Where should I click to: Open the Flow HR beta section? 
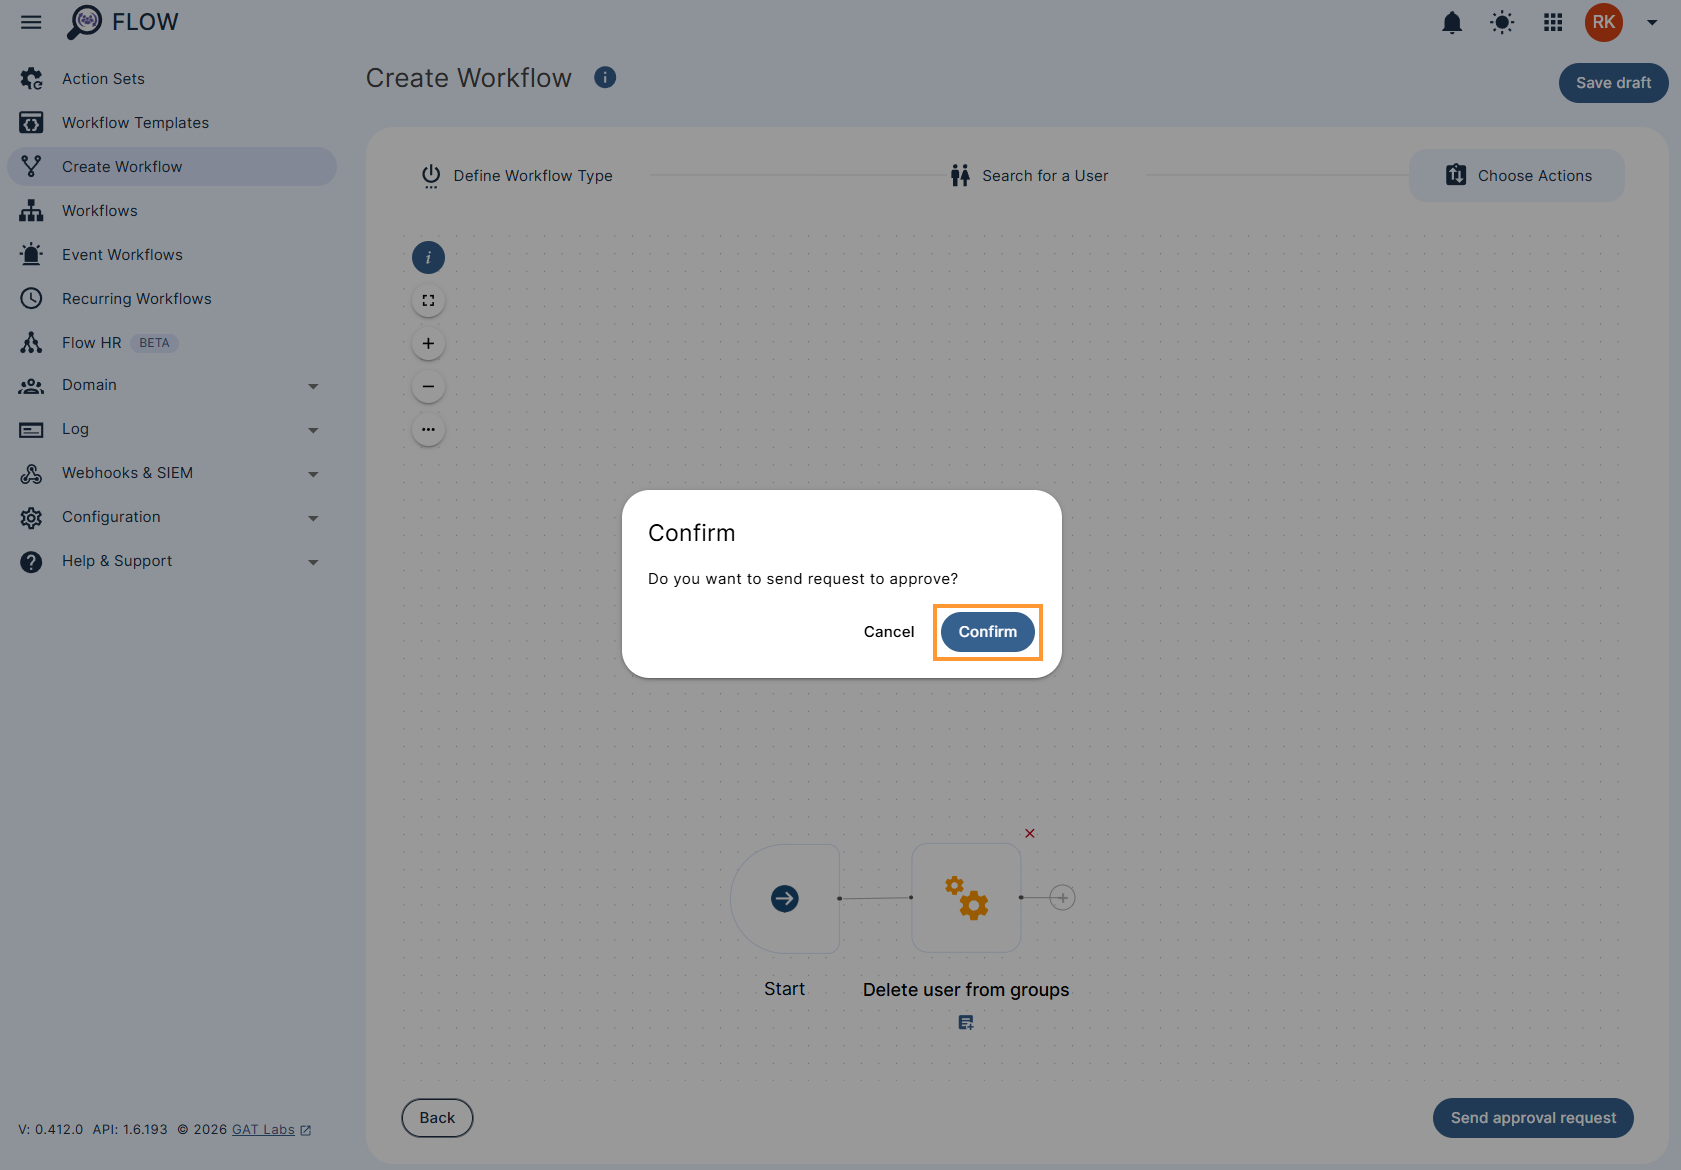91,342
